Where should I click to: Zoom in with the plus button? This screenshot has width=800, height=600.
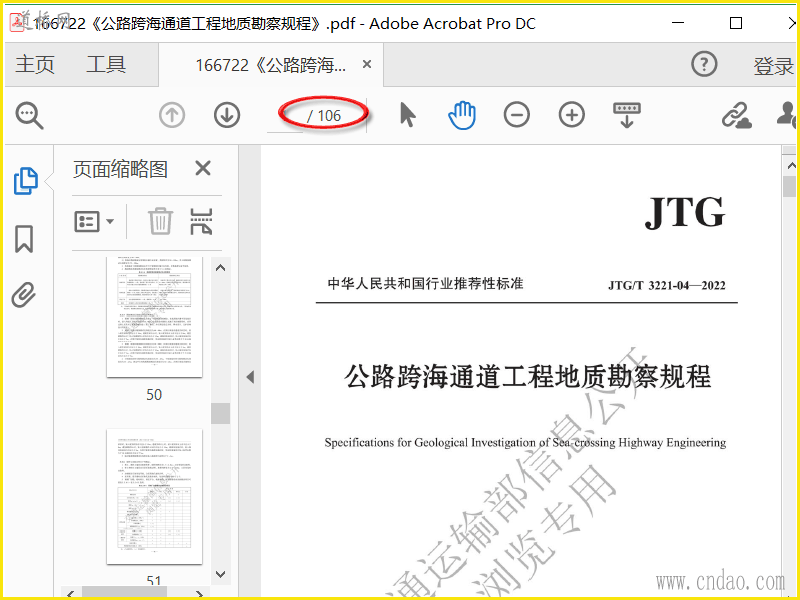tap(571, 115)
